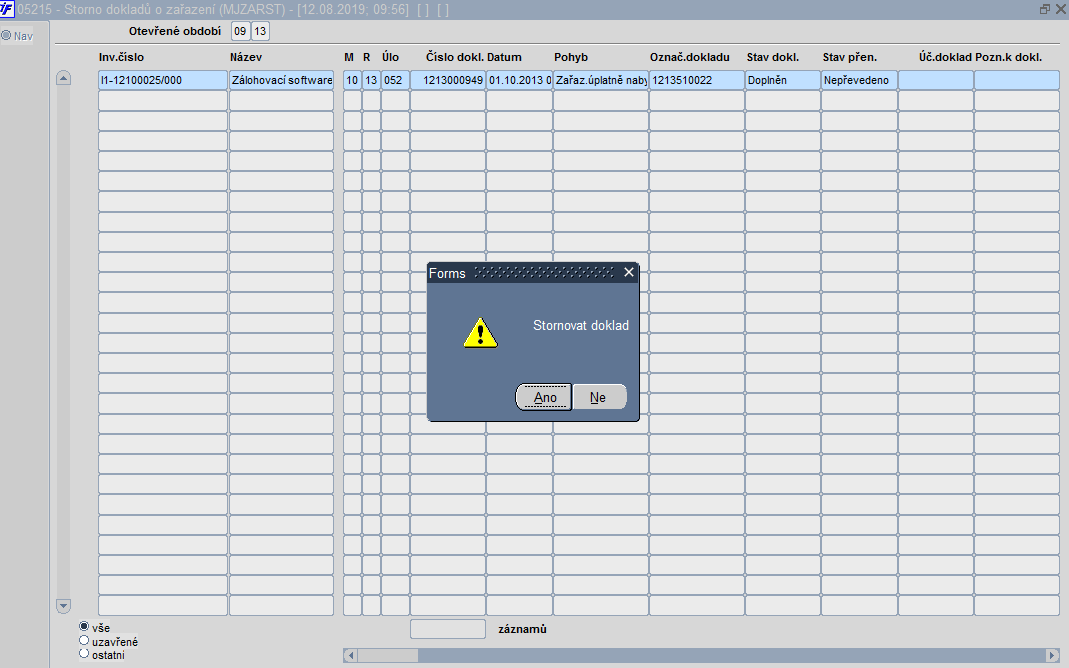Click the záznamů record count field
The height and width of the screenshot is (668, 1069).
pos(448,629)
